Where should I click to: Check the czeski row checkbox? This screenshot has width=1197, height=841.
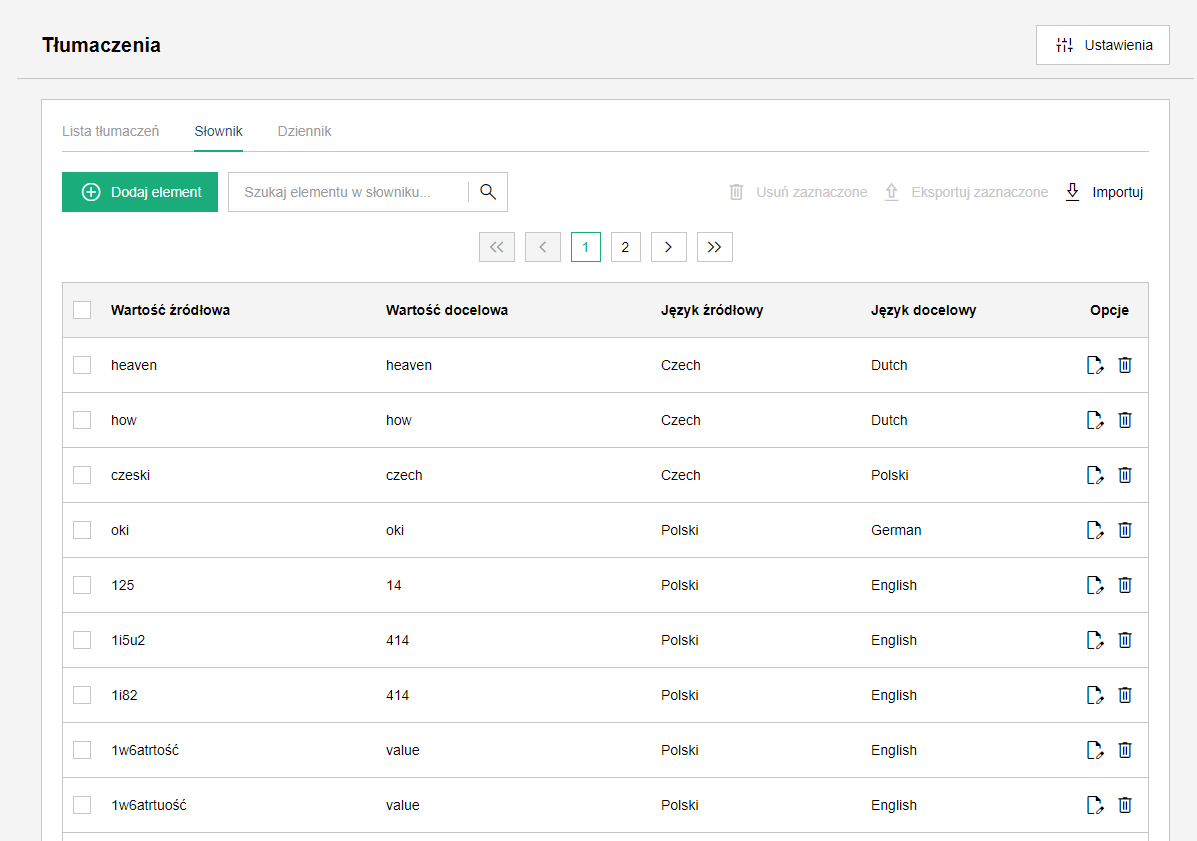coord(82,475)
